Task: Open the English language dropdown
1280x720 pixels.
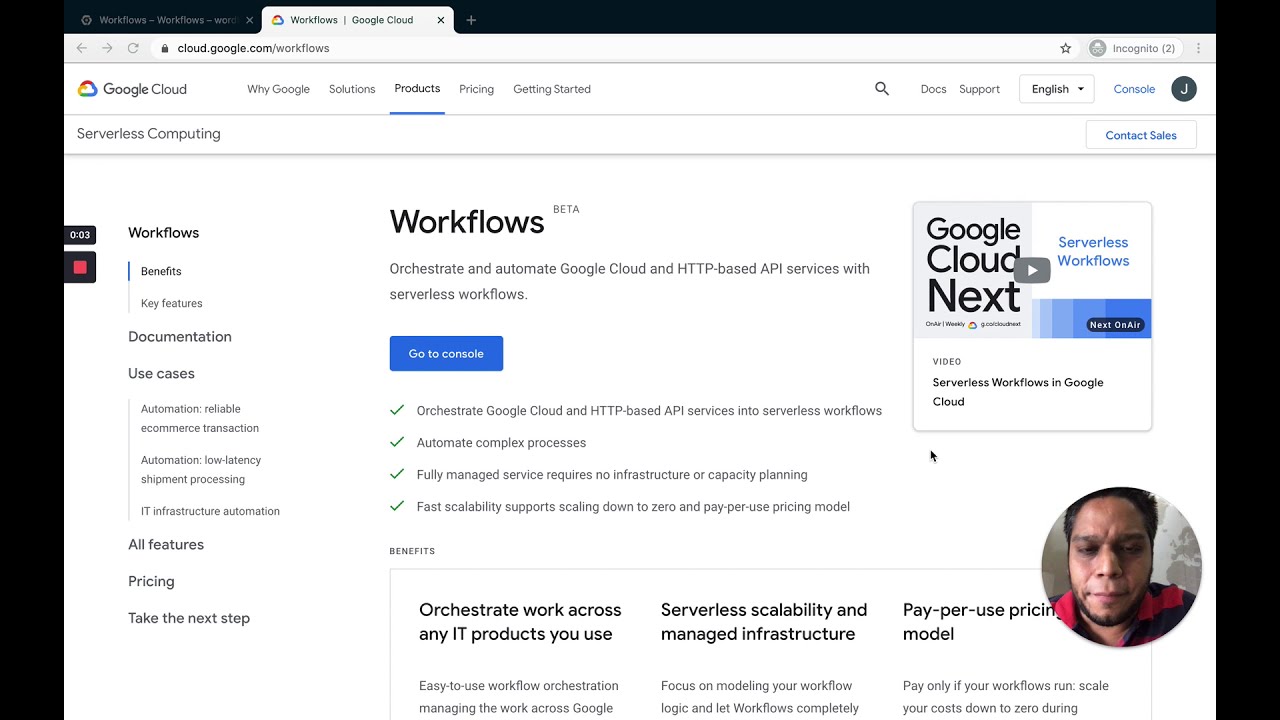Action: tap(1056, 89)
